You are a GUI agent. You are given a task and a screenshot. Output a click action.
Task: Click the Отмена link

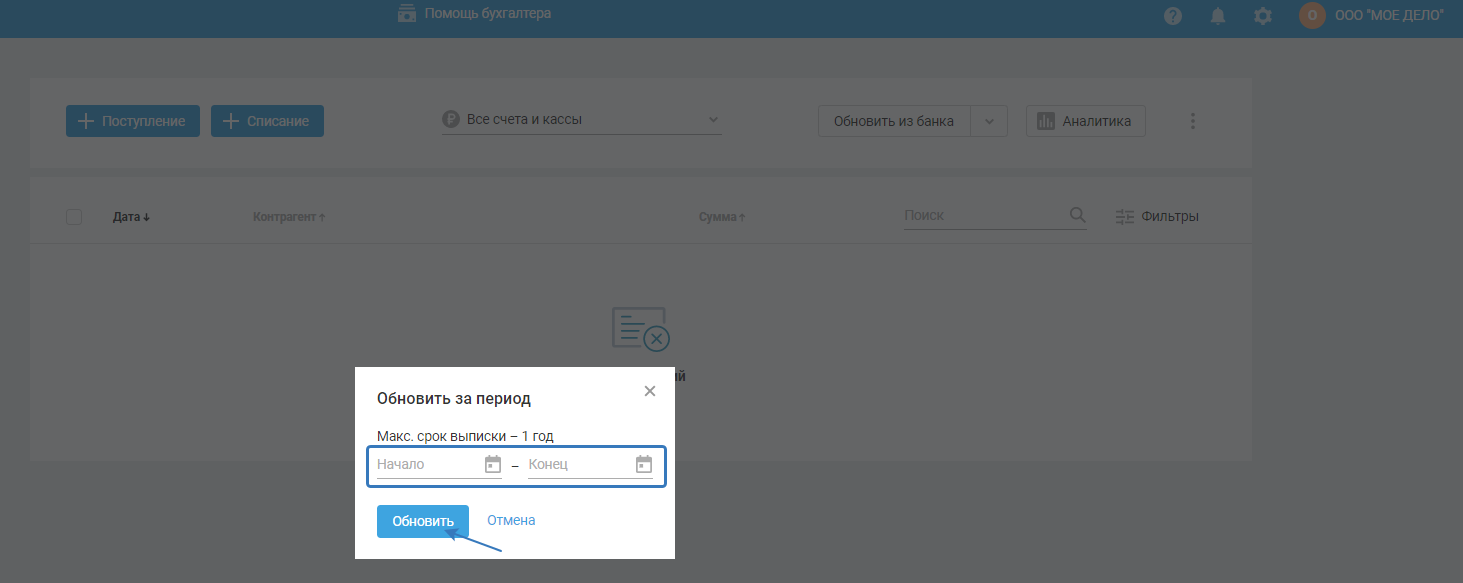[511, 520]
